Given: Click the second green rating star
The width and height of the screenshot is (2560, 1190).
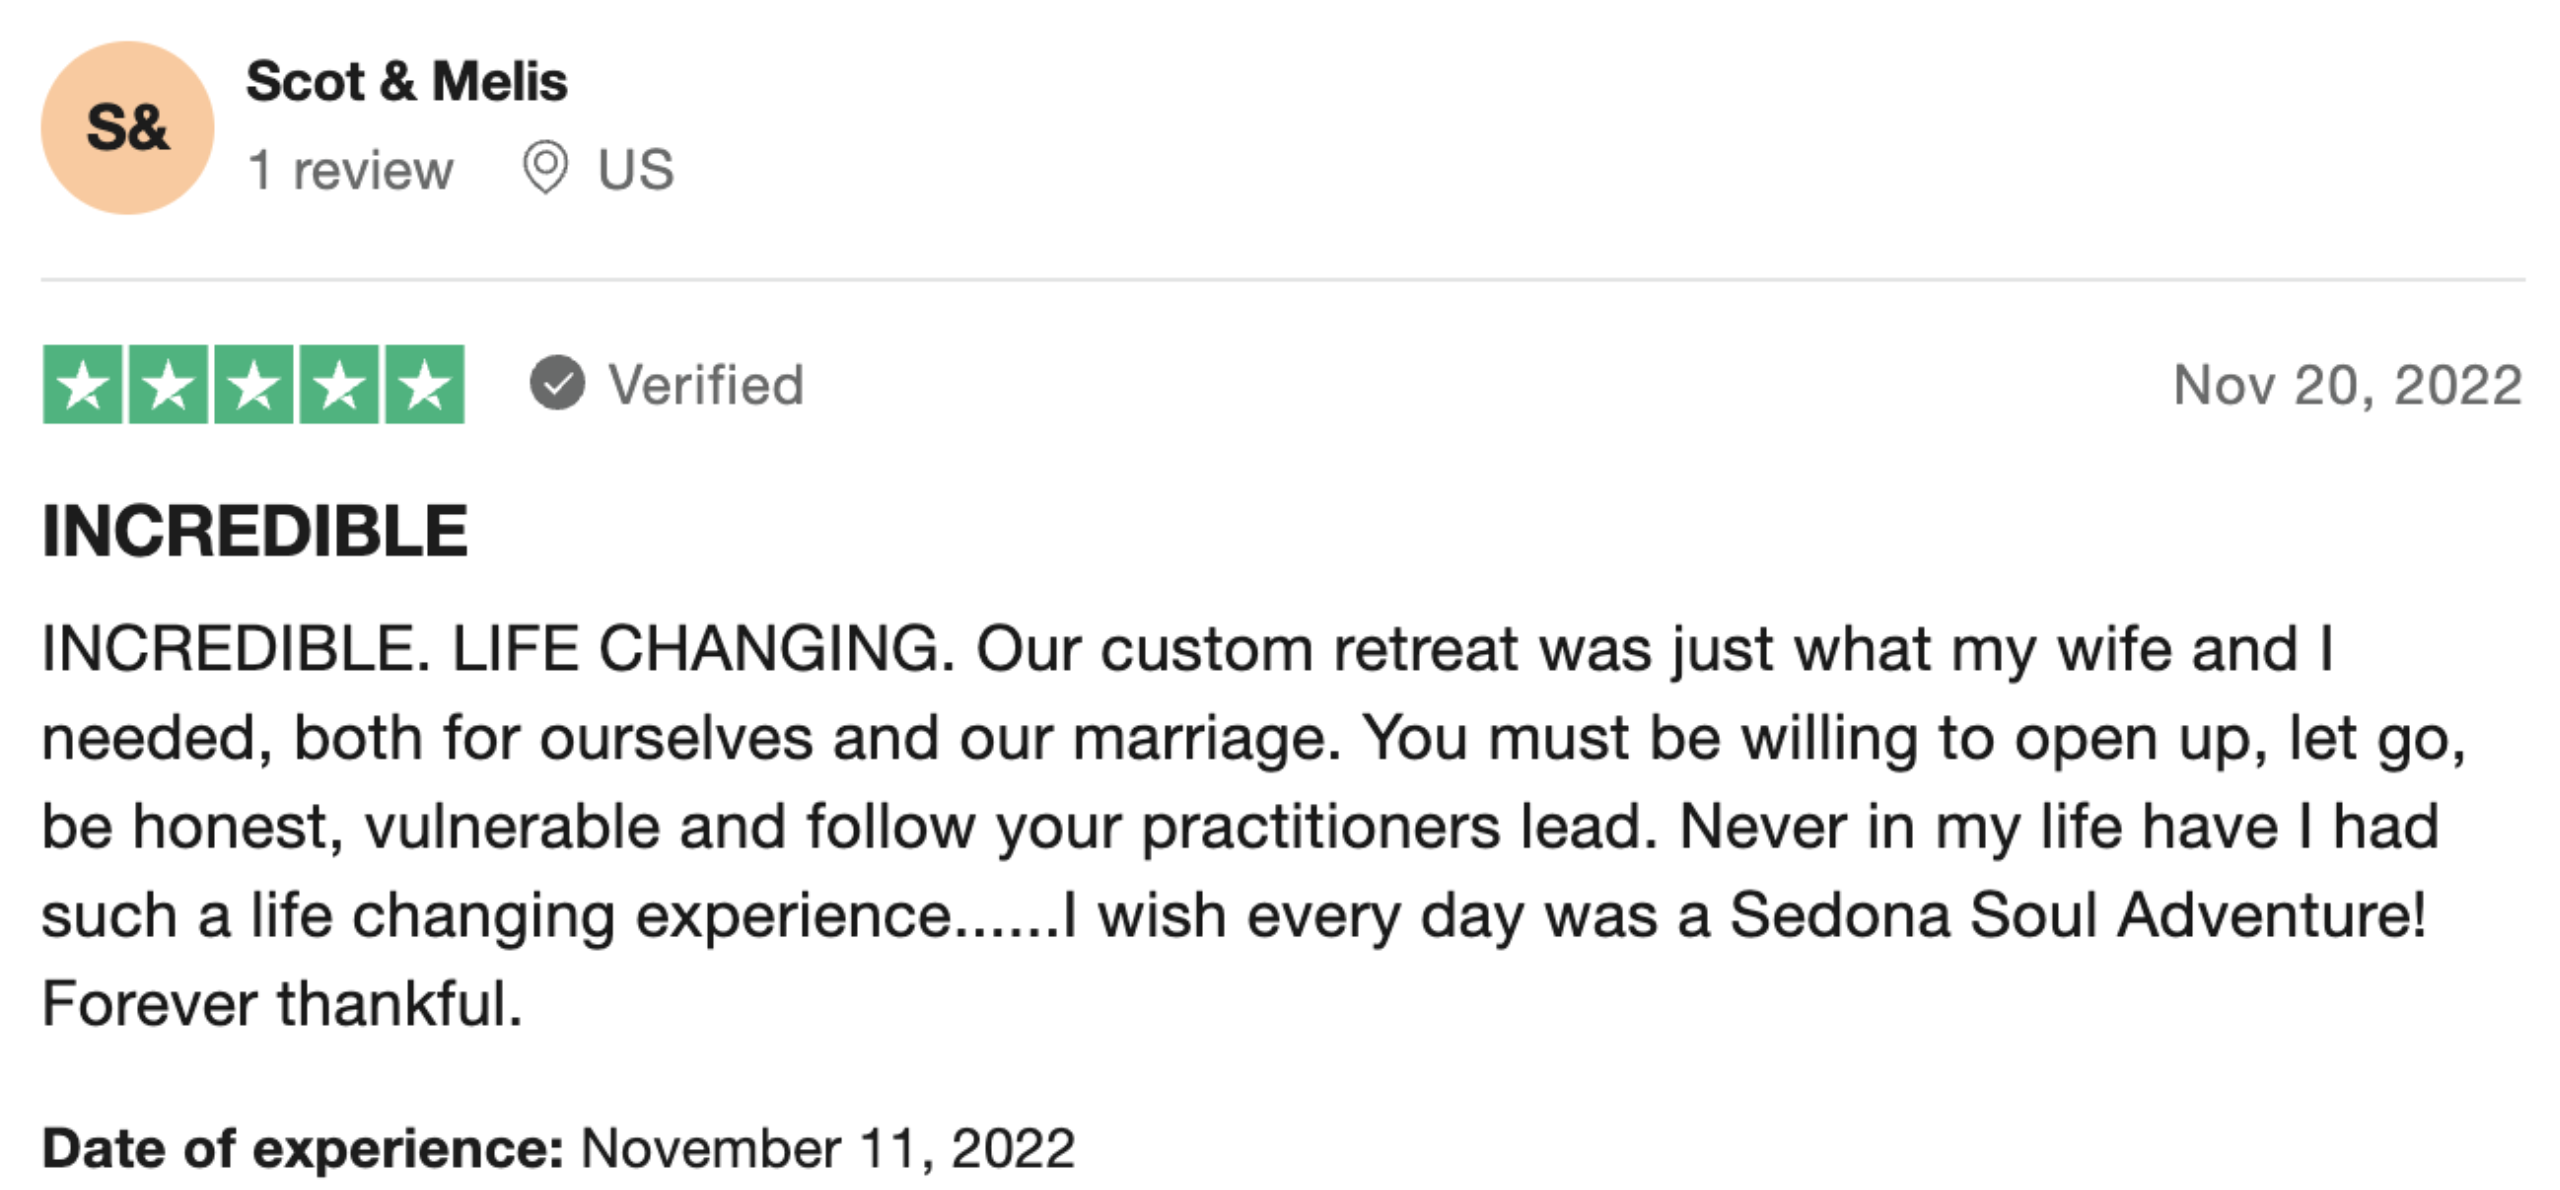Looking at the screenshot, I should pyautogui.click(x=169, y=385).
